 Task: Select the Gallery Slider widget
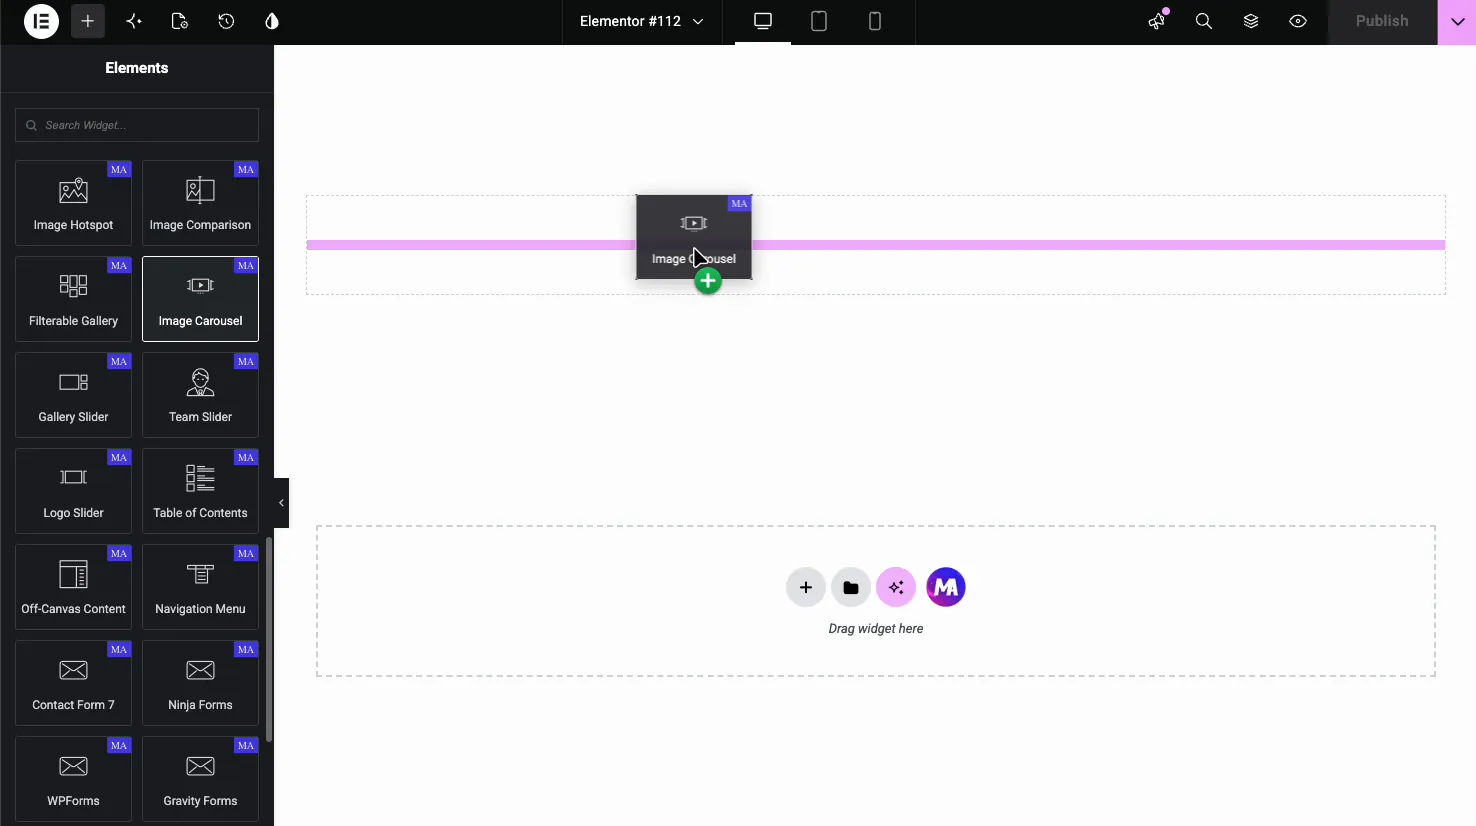point(73,395)
